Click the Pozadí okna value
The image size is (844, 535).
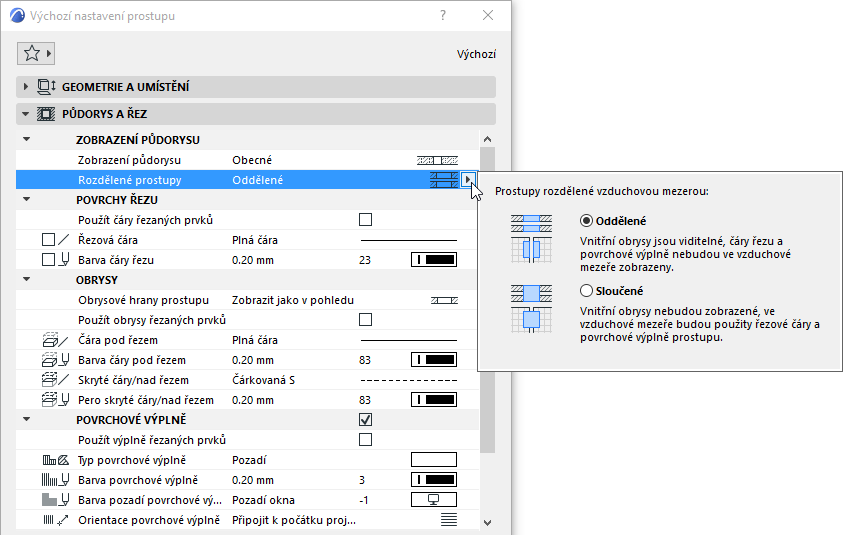tap(263, 500)
